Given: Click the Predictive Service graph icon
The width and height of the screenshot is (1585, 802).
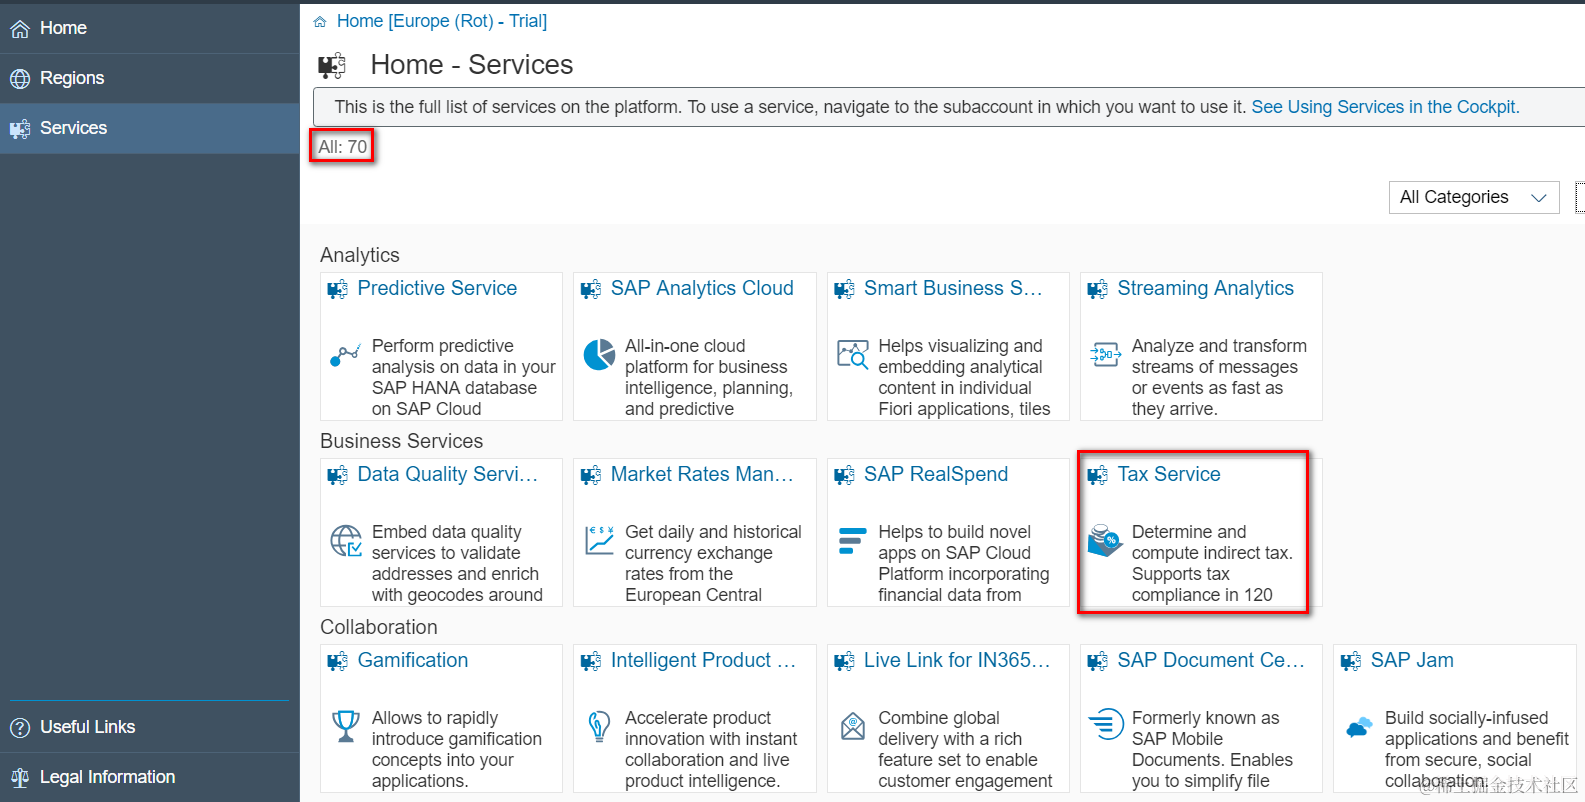Looking at the screenshot, I should [345, 355].
